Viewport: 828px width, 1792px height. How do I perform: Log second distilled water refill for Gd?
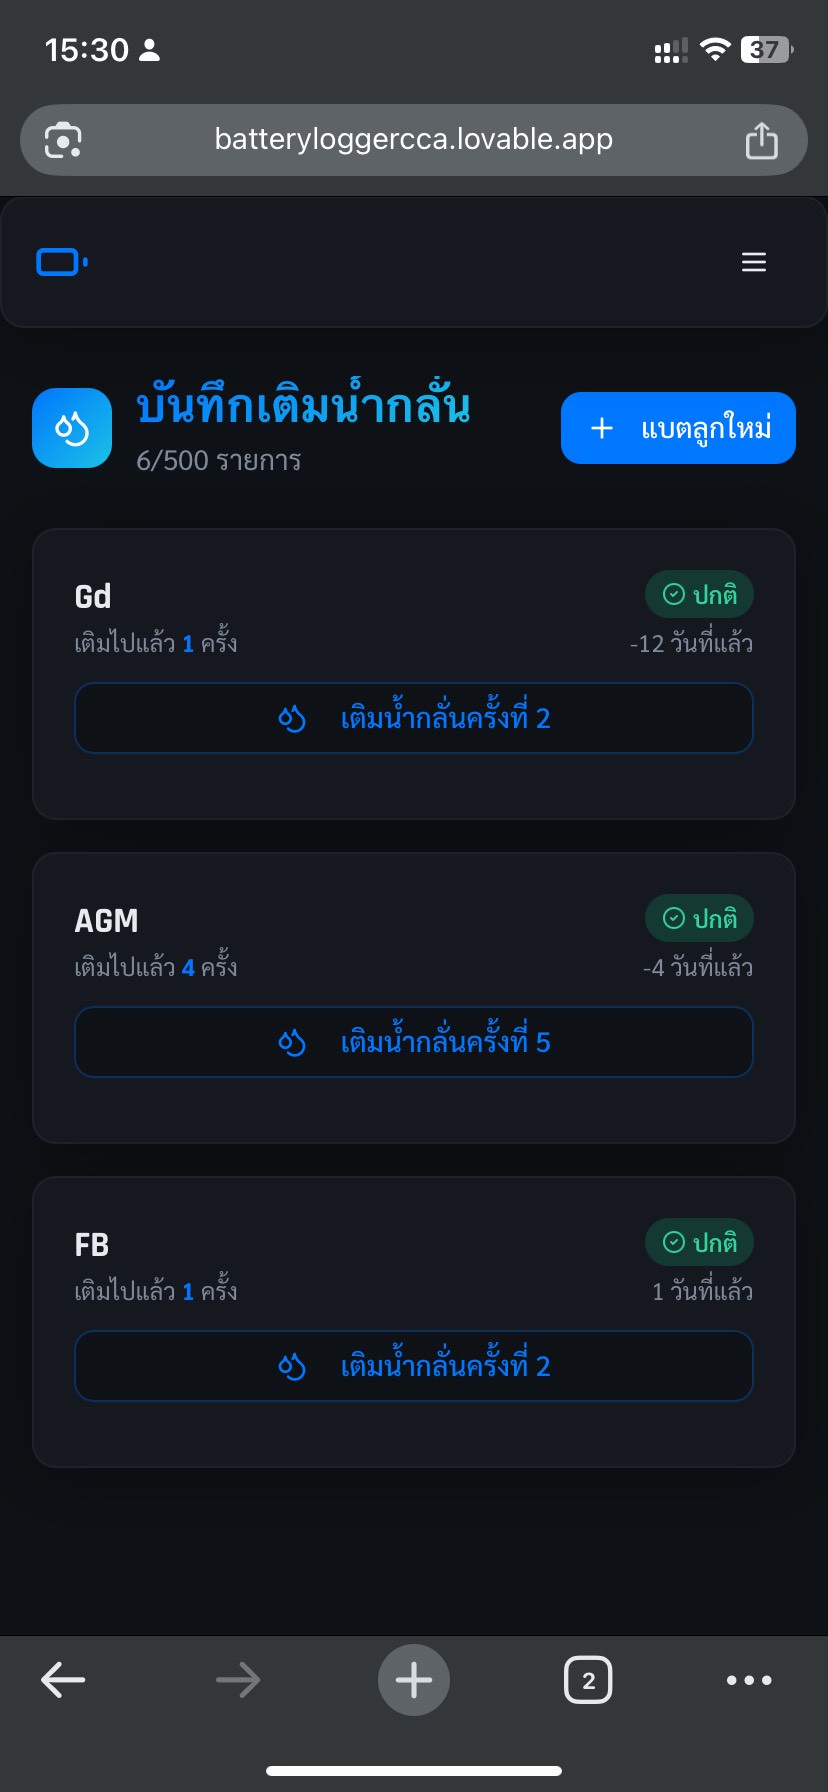[413, 718]
